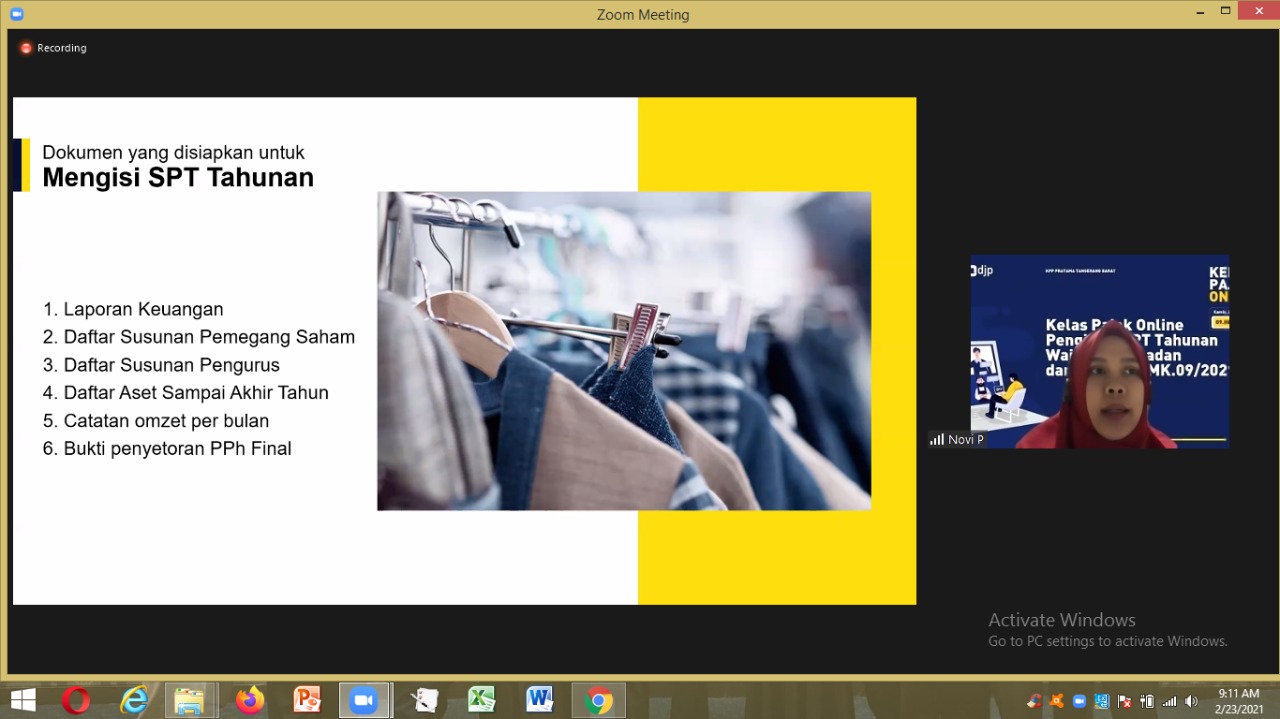Open Excel from the taskbar
1280x719 pixels.
482,701
